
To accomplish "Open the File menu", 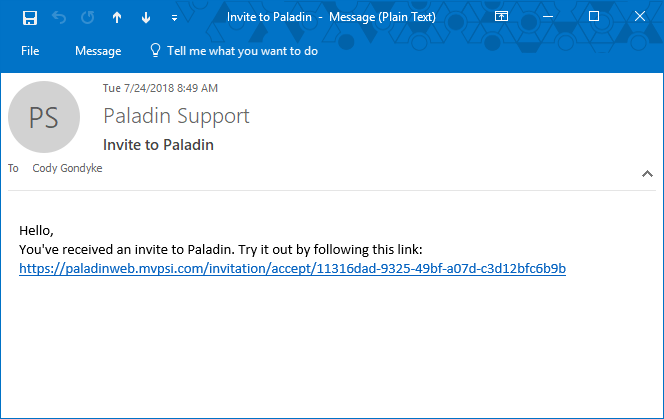I will (x=30, y=51).
